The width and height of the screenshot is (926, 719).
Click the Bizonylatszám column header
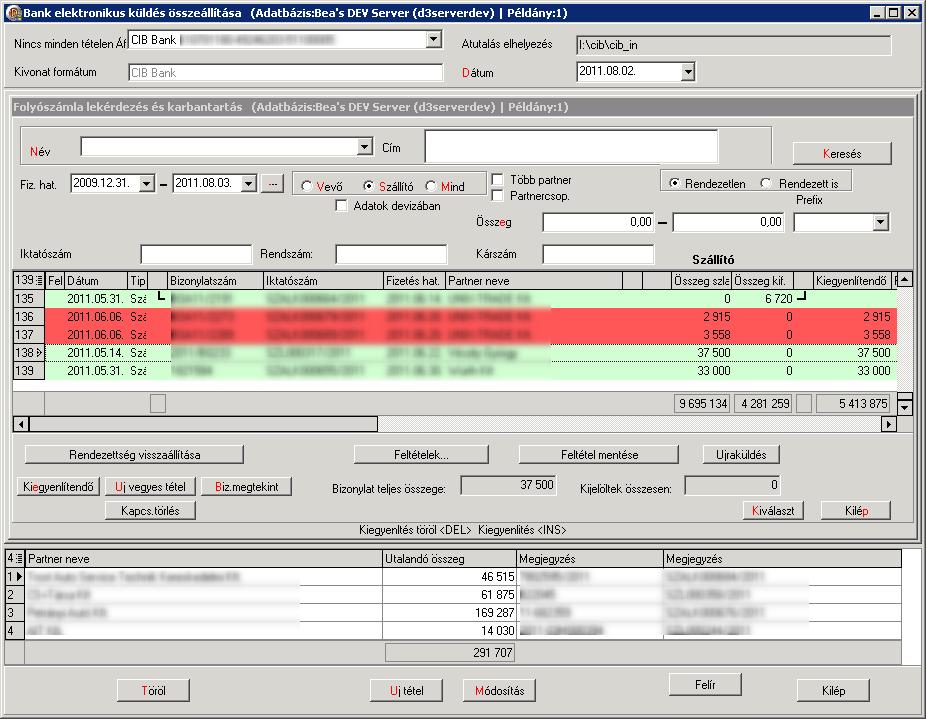(x=216, y=281)
